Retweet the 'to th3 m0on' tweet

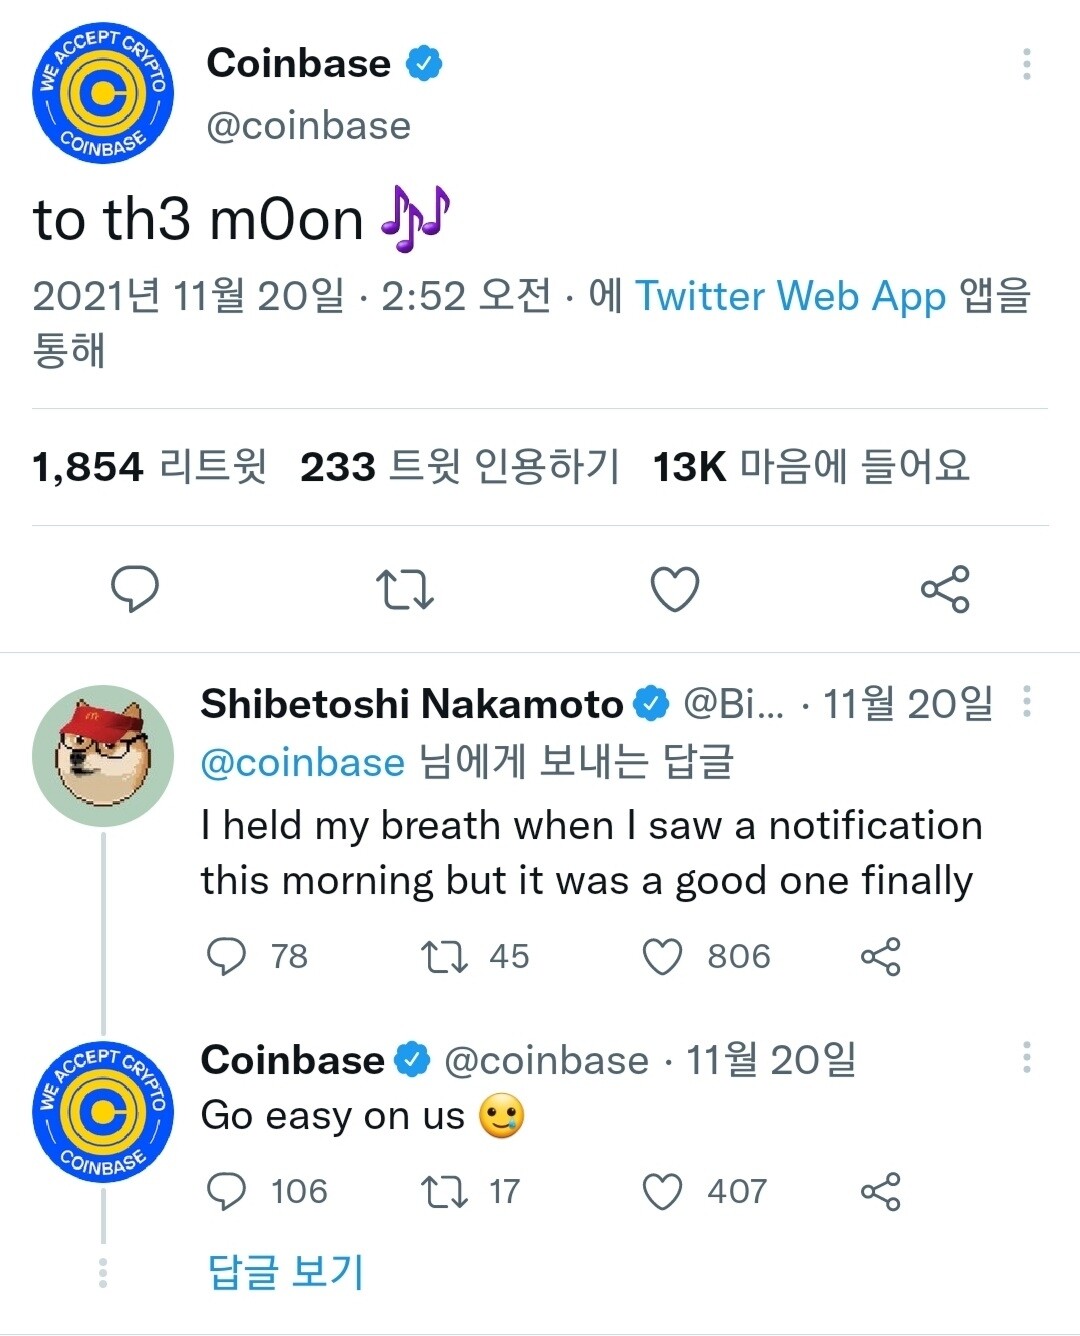(405, 590)
